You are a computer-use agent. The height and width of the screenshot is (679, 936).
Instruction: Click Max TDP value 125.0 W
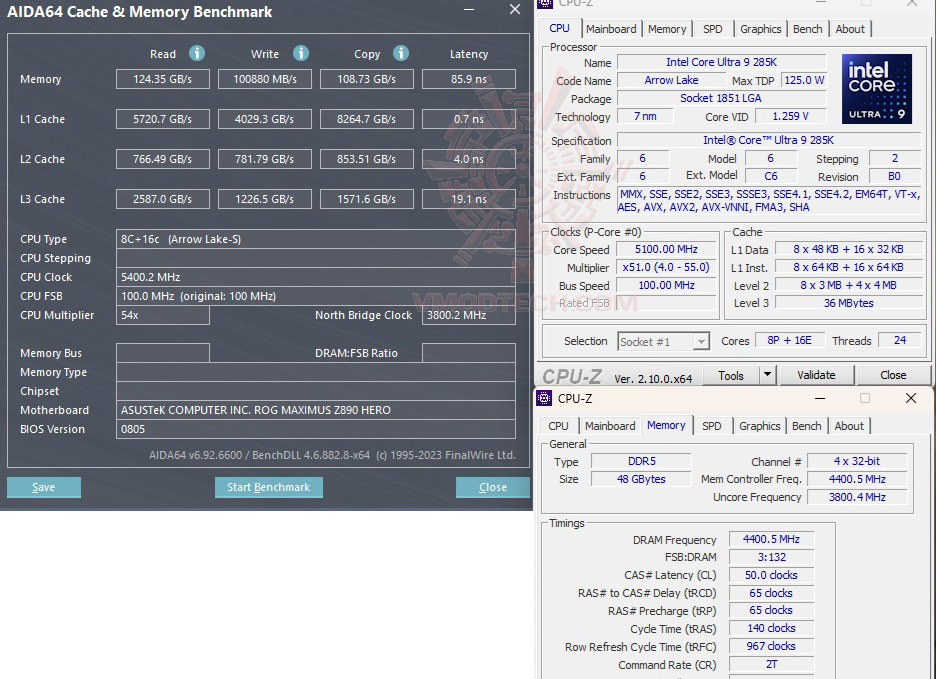[x=804, y=80]
